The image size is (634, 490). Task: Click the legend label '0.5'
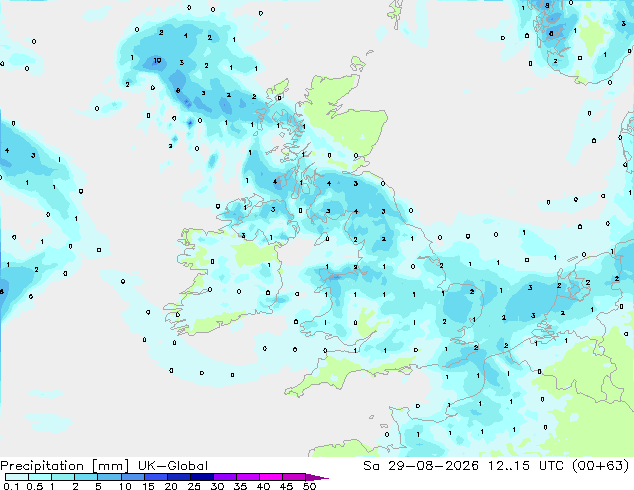34,486
